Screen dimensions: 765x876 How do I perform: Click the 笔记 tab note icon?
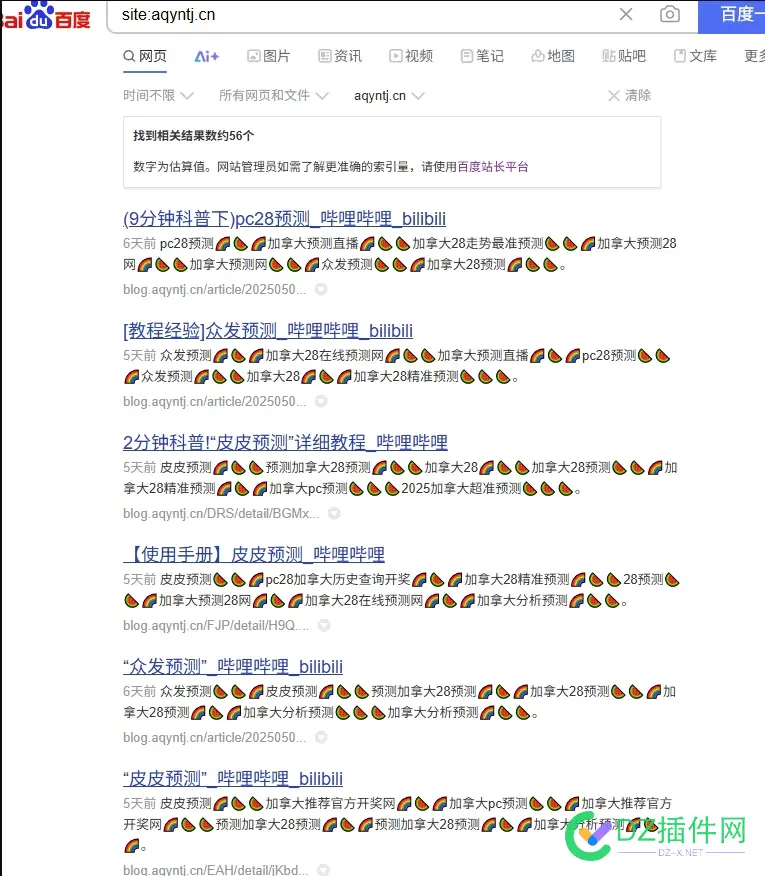click(x=467, y=56)
